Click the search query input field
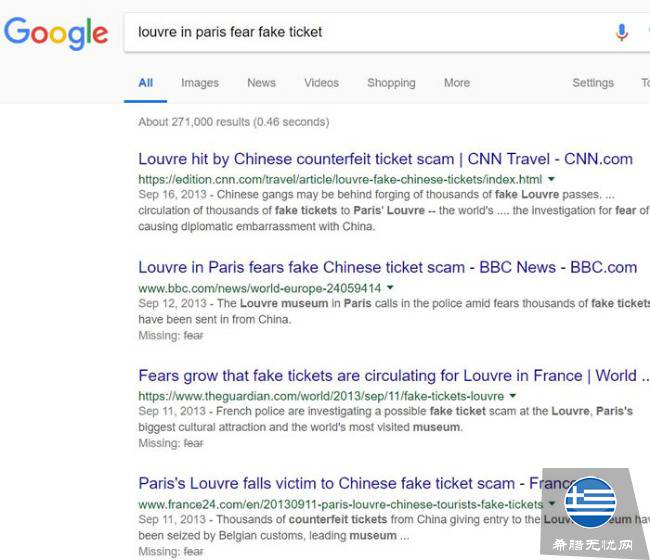 pos(360,32)
